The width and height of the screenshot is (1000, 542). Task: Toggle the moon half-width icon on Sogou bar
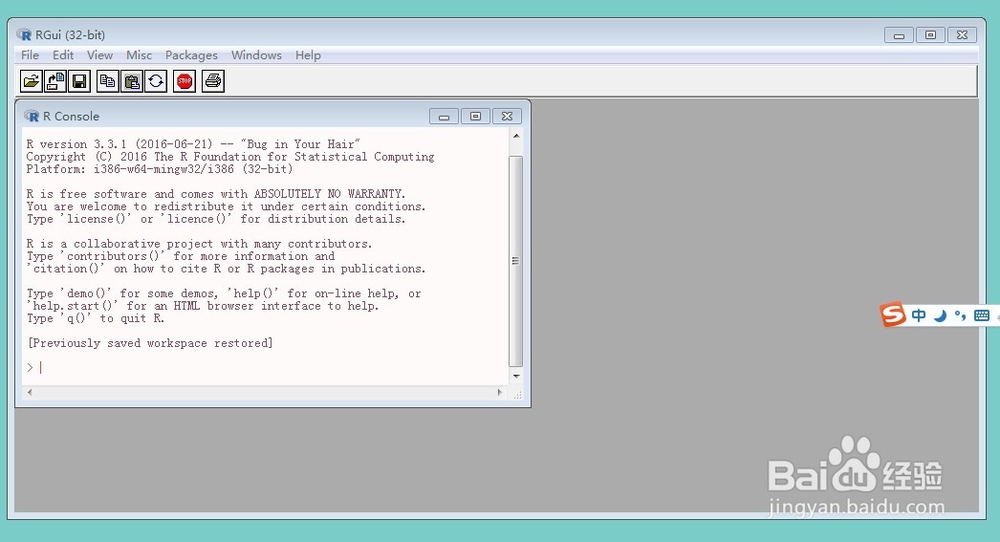point(939,315)
